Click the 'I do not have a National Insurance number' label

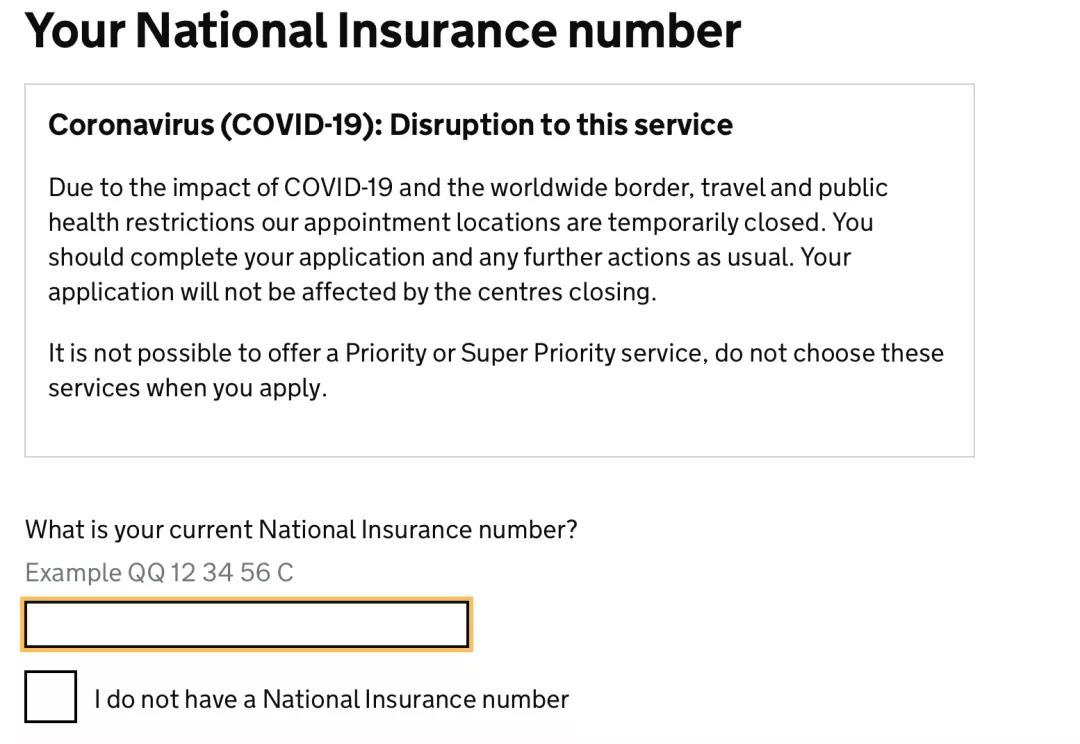331,699
